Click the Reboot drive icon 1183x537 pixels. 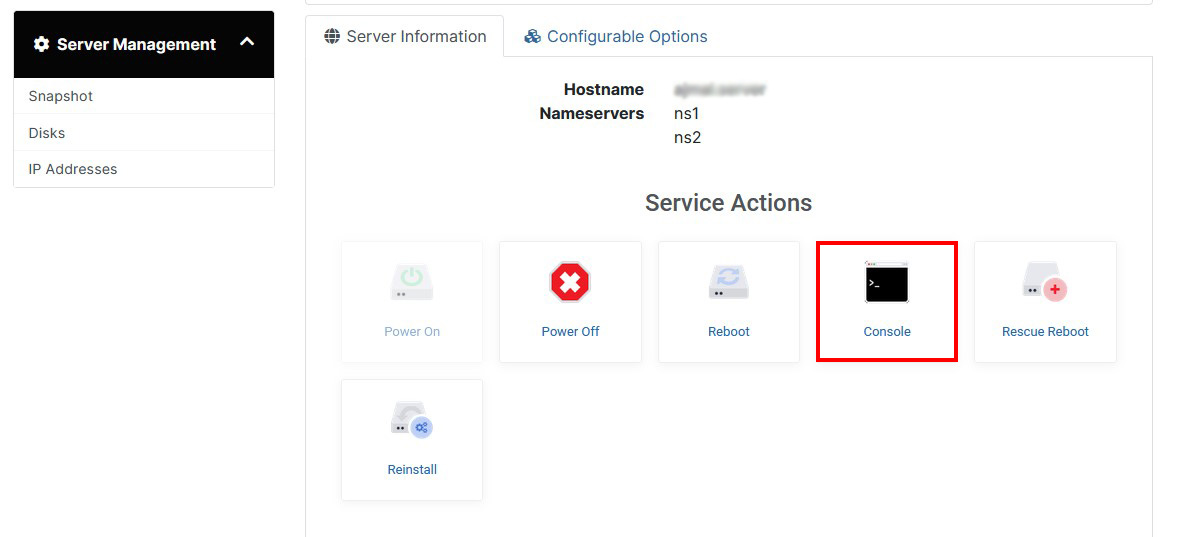pyautogui.click(x=729, y=282)
